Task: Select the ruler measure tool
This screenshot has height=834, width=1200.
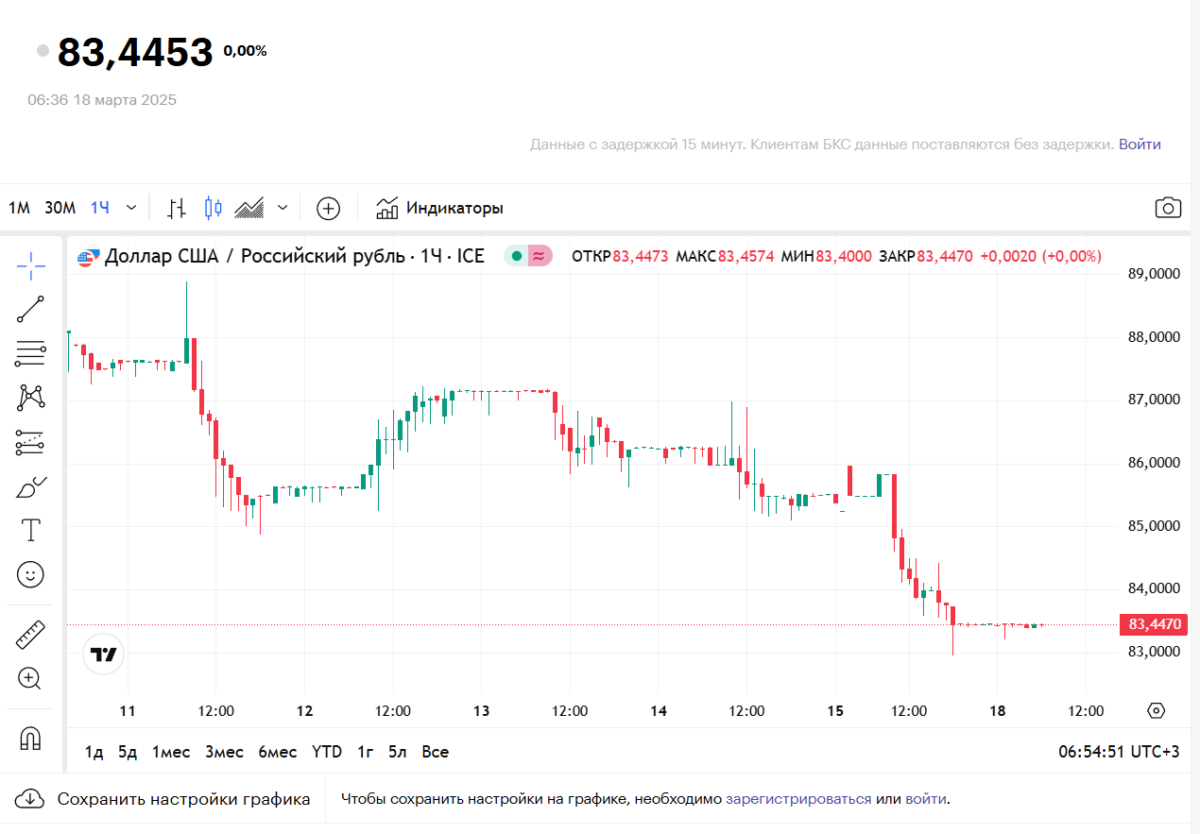Action: click(31, 635)
